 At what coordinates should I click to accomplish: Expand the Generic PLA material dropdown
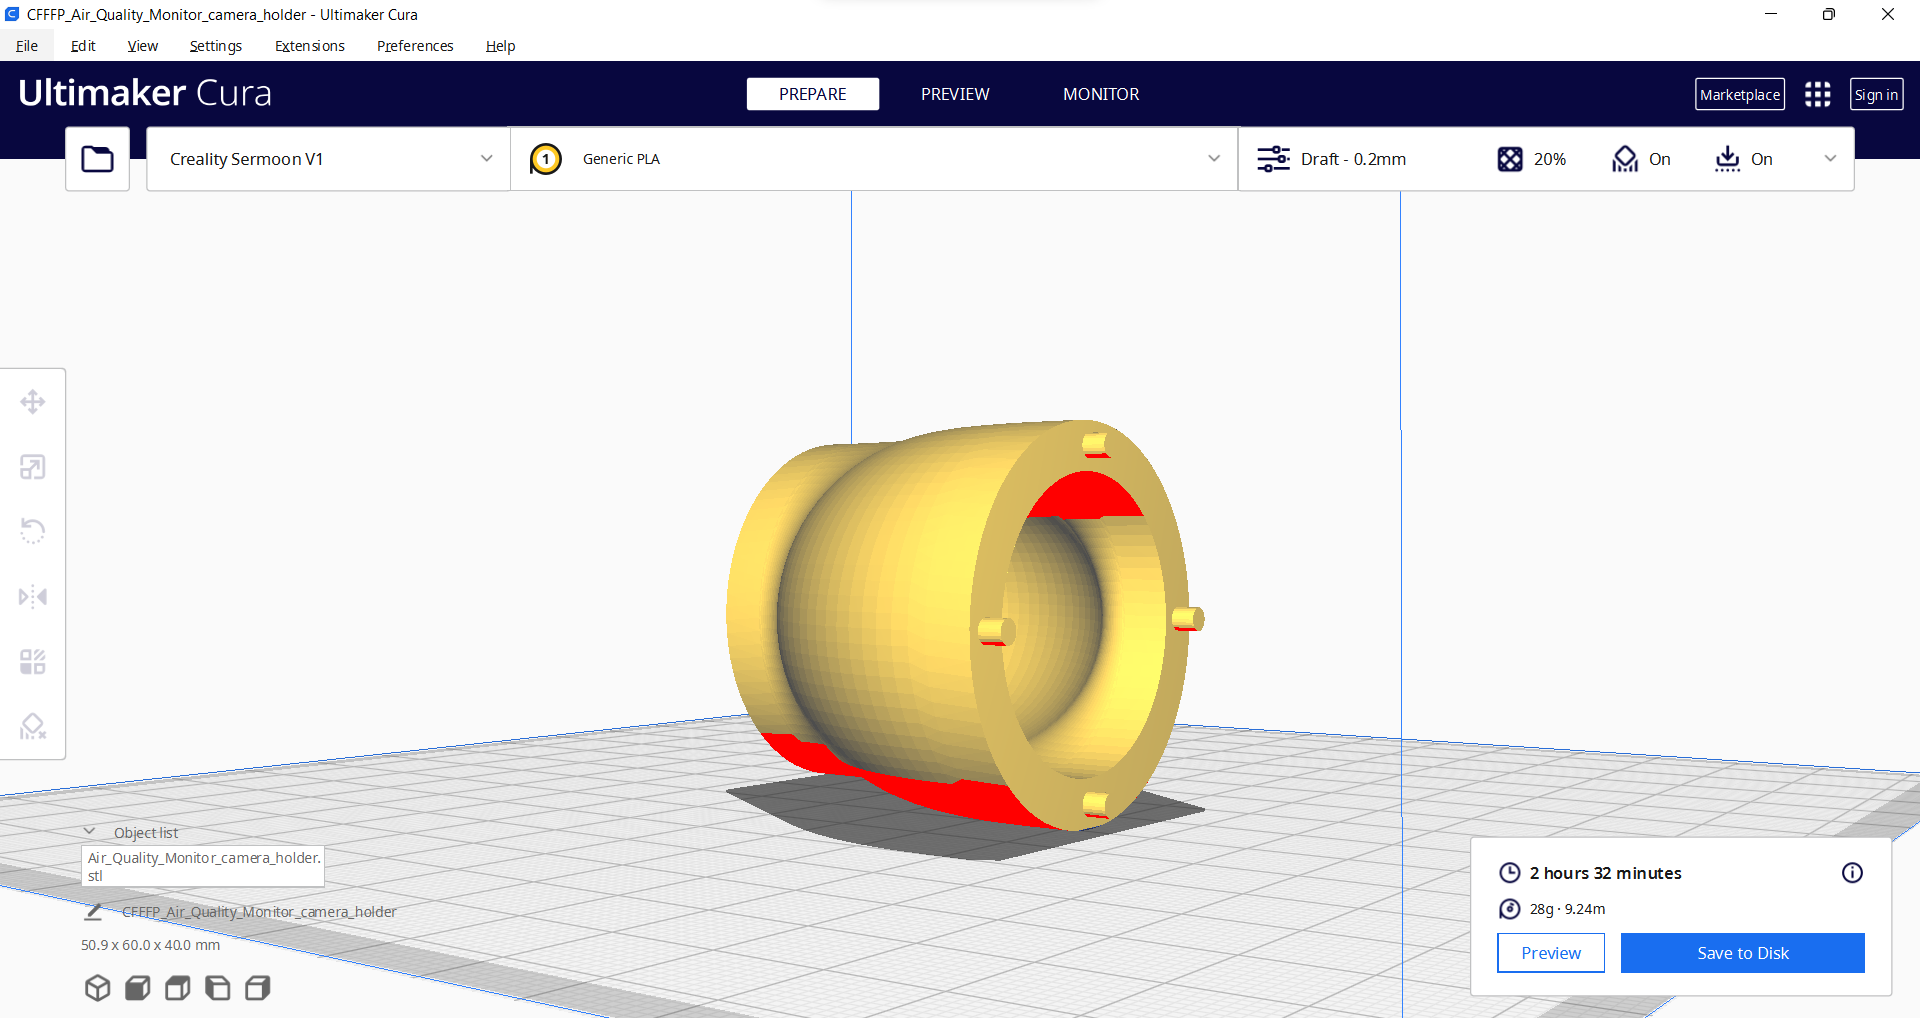(x=1213, y=158)
